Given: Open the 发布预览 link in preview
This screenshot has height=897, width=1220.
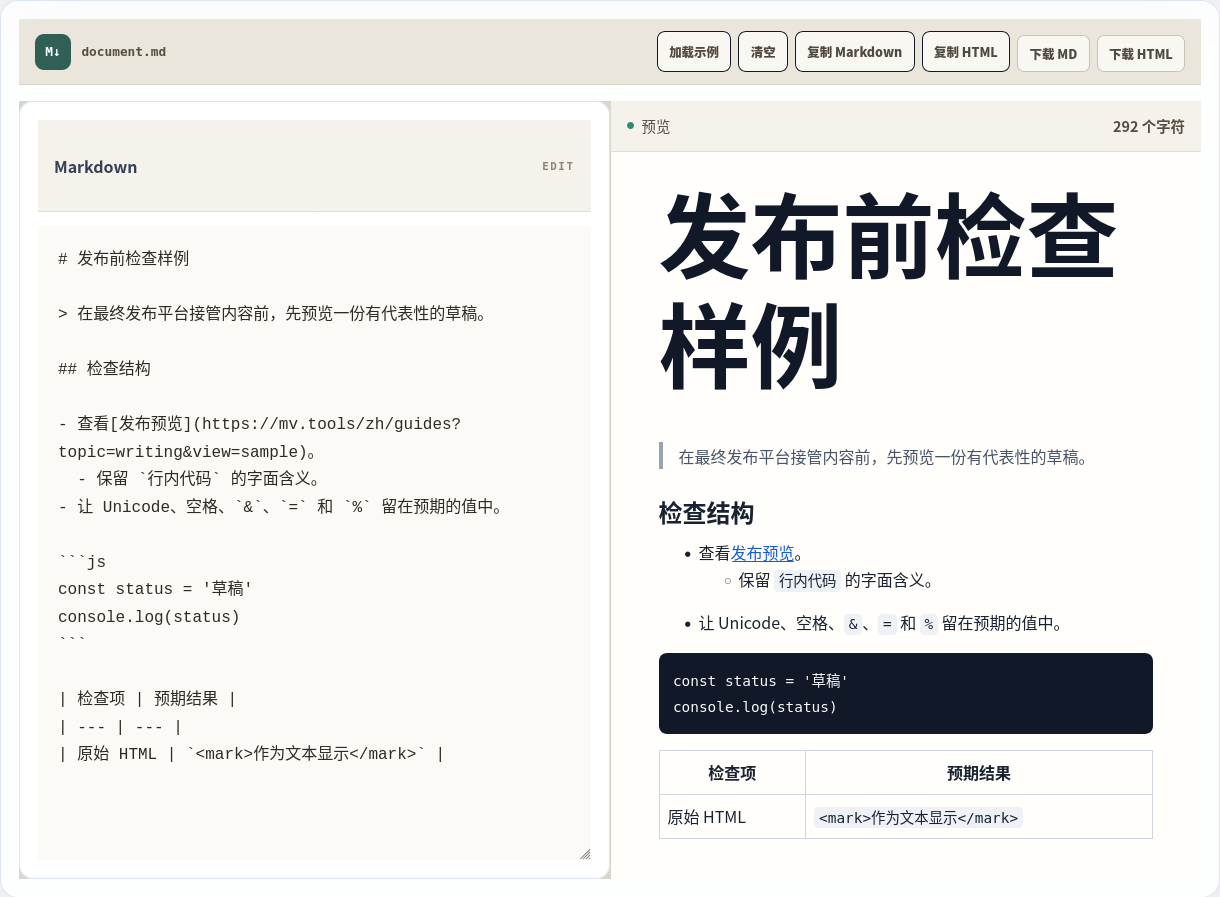Looking at the screenshot, I should coord(762,553).
